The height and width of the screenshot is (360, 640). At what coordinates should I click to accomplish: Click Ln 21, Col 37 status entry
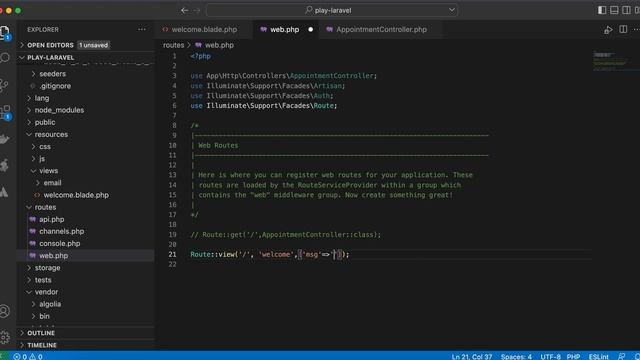[471, 356]
